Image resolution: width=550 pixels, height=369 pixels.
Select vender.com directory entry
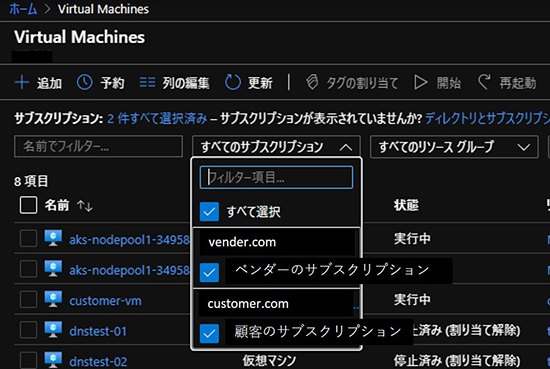(x=242, y=242)
